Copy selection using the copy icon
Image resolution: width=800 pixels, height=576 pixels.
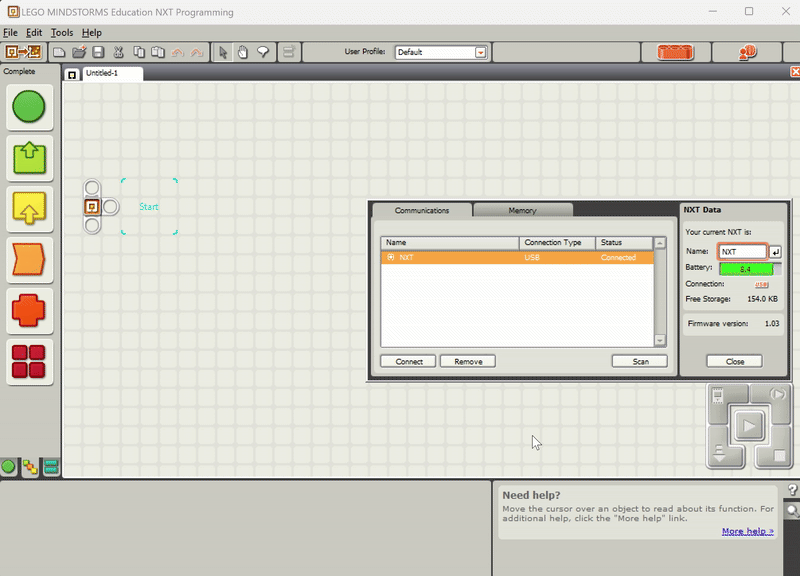click(139, 52)
